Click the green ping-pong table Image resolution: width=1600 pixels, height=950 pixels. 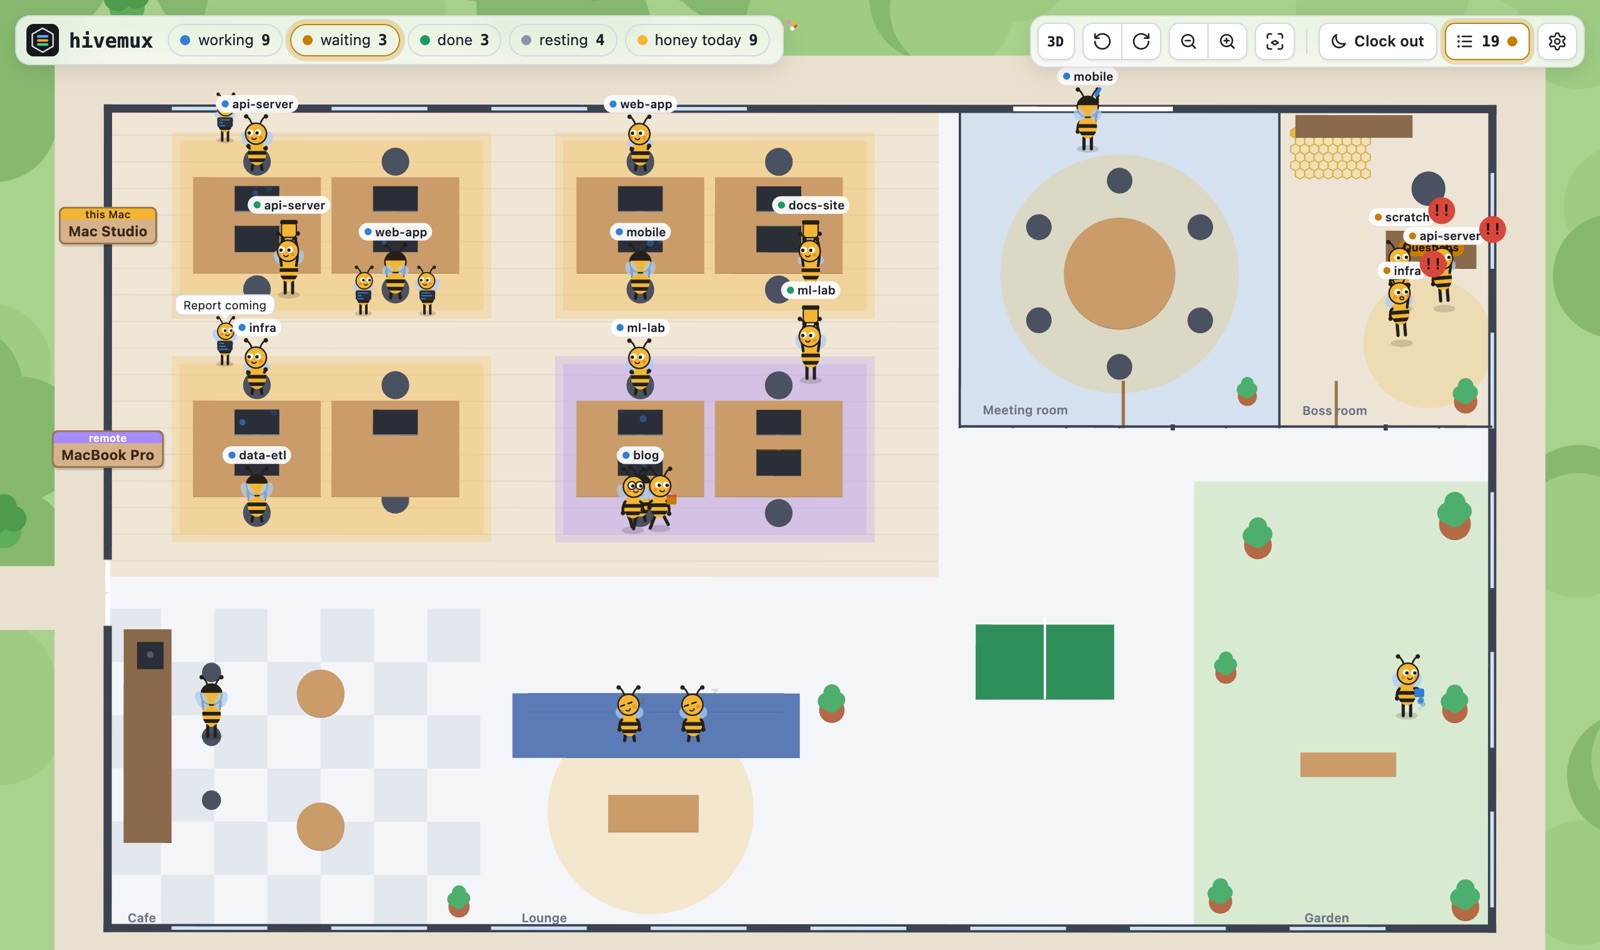1045,662
